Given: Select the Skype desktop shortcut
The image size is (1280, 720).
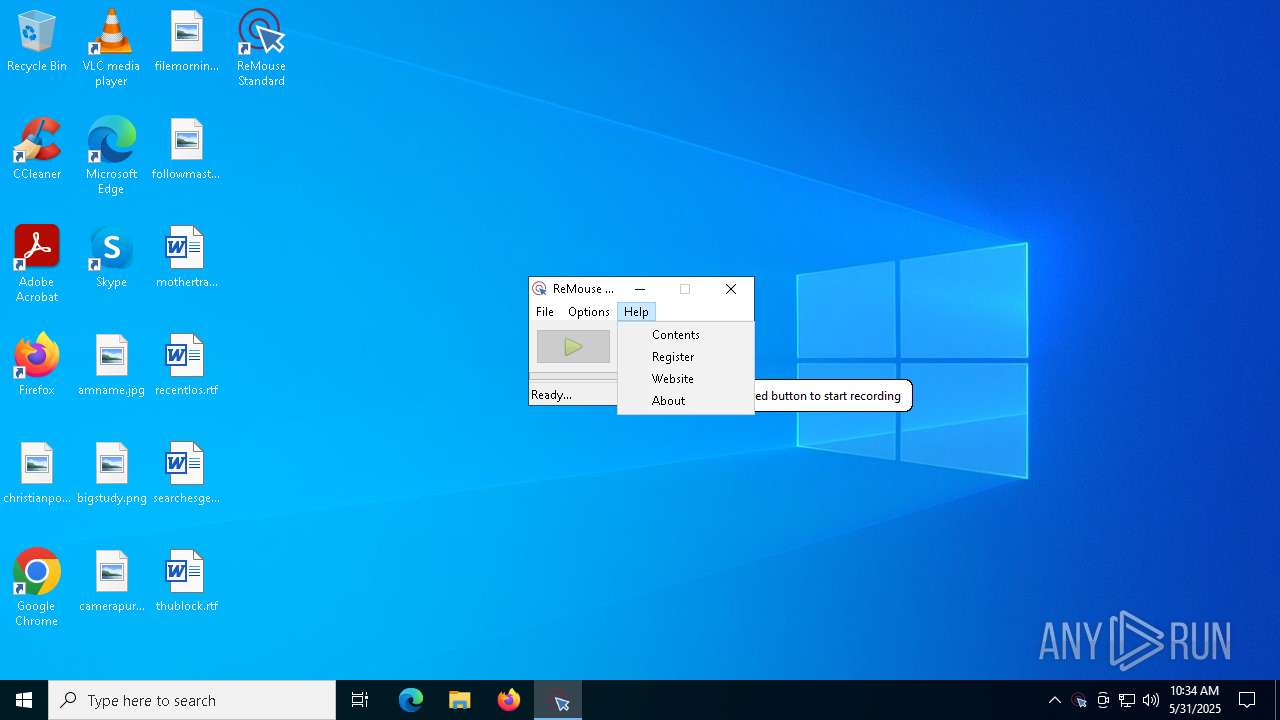Looking at the screenshot, I should pyautogui.click(x=111, y=258).
